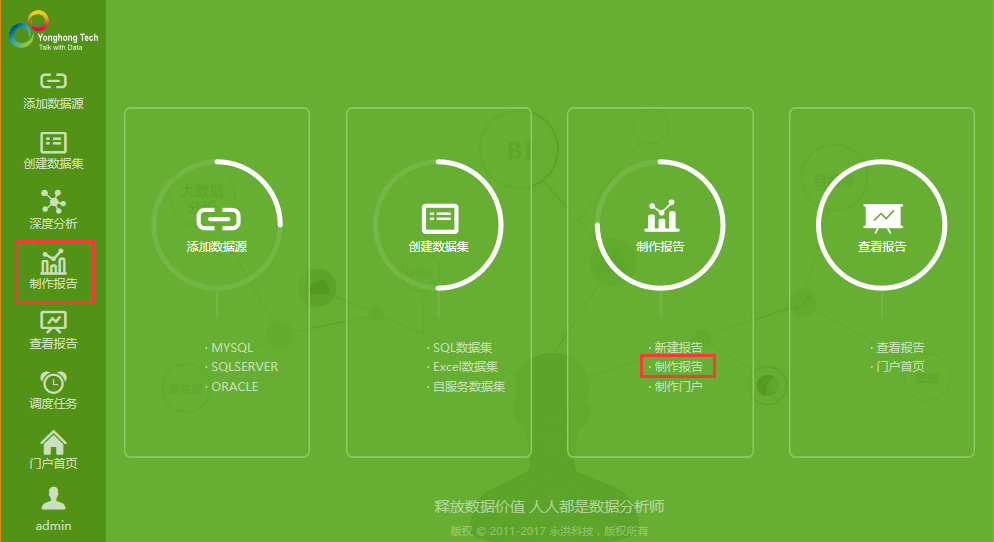The width and height of the screenshot is (994, 542).
Task: Open 创建数据集 in the left sidebar
Action: coord(53,150)
